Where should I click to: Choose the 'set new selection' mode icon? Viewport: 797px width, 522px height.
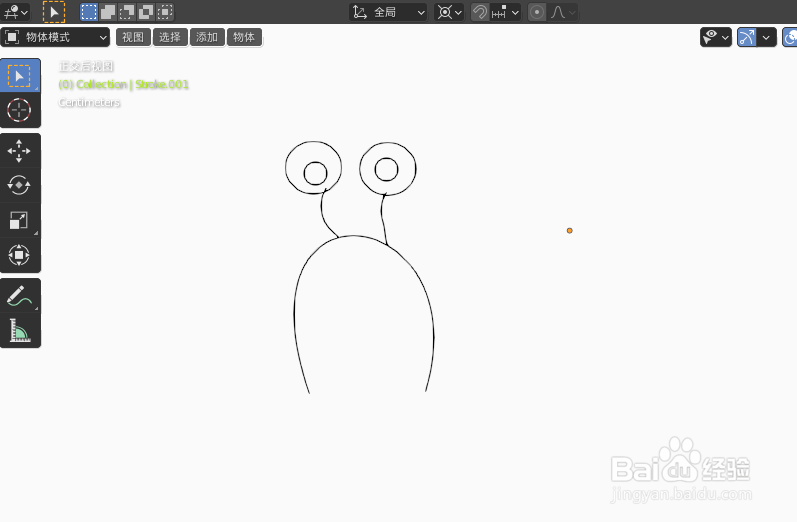pyautogui.click(x=89, y=12)
